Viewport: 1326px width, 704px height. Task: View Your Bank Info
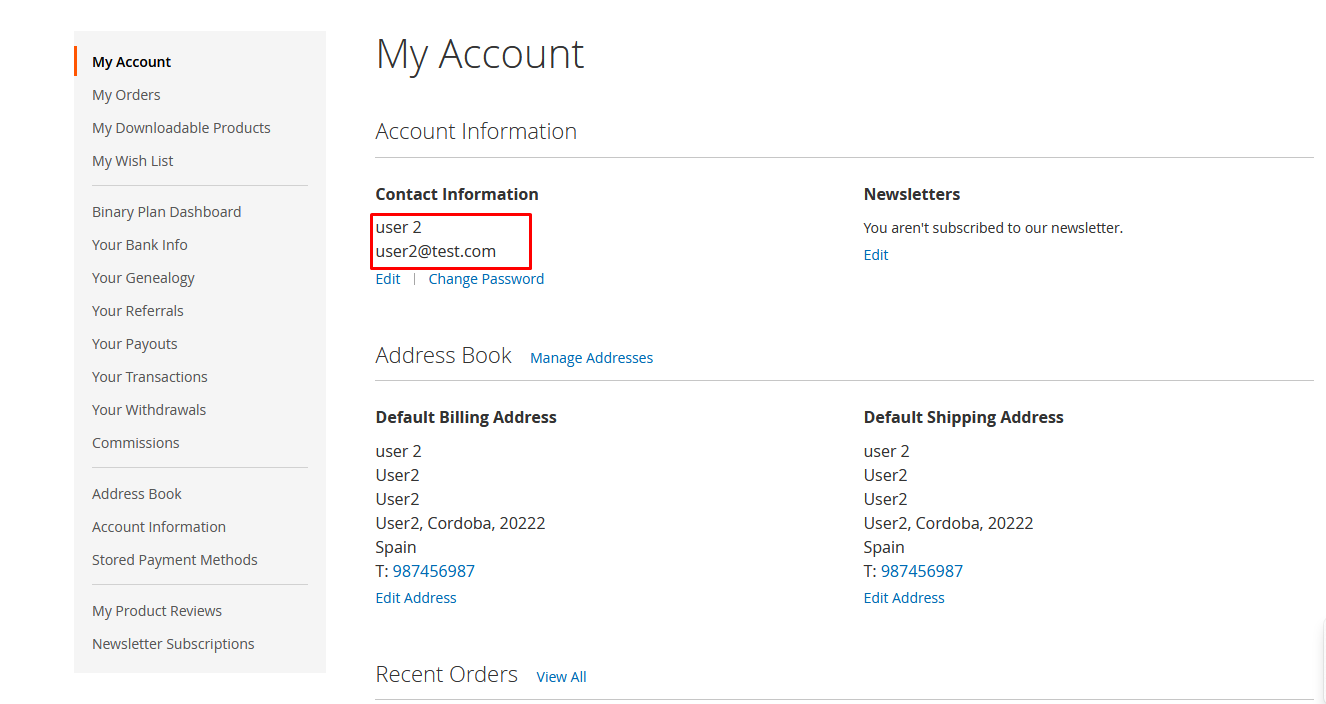[x=139, y=245]
